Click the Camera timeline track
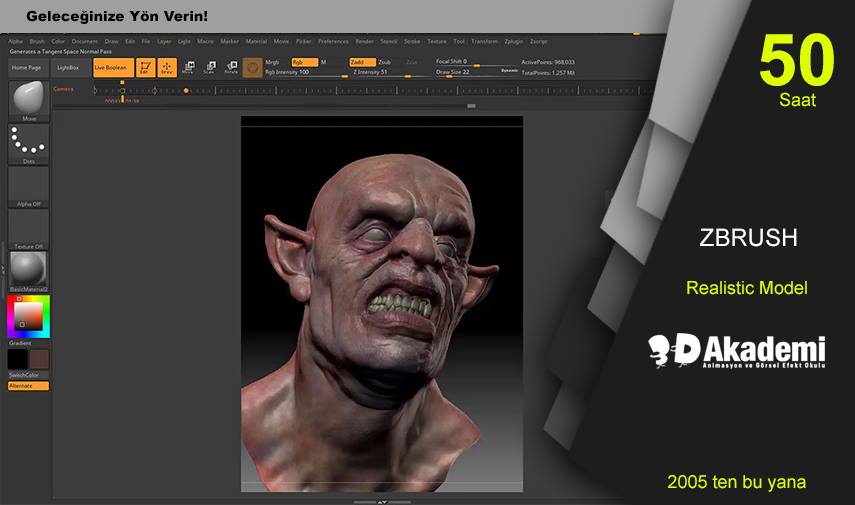This screenshot has width=855, height=505. coord(350,90)
